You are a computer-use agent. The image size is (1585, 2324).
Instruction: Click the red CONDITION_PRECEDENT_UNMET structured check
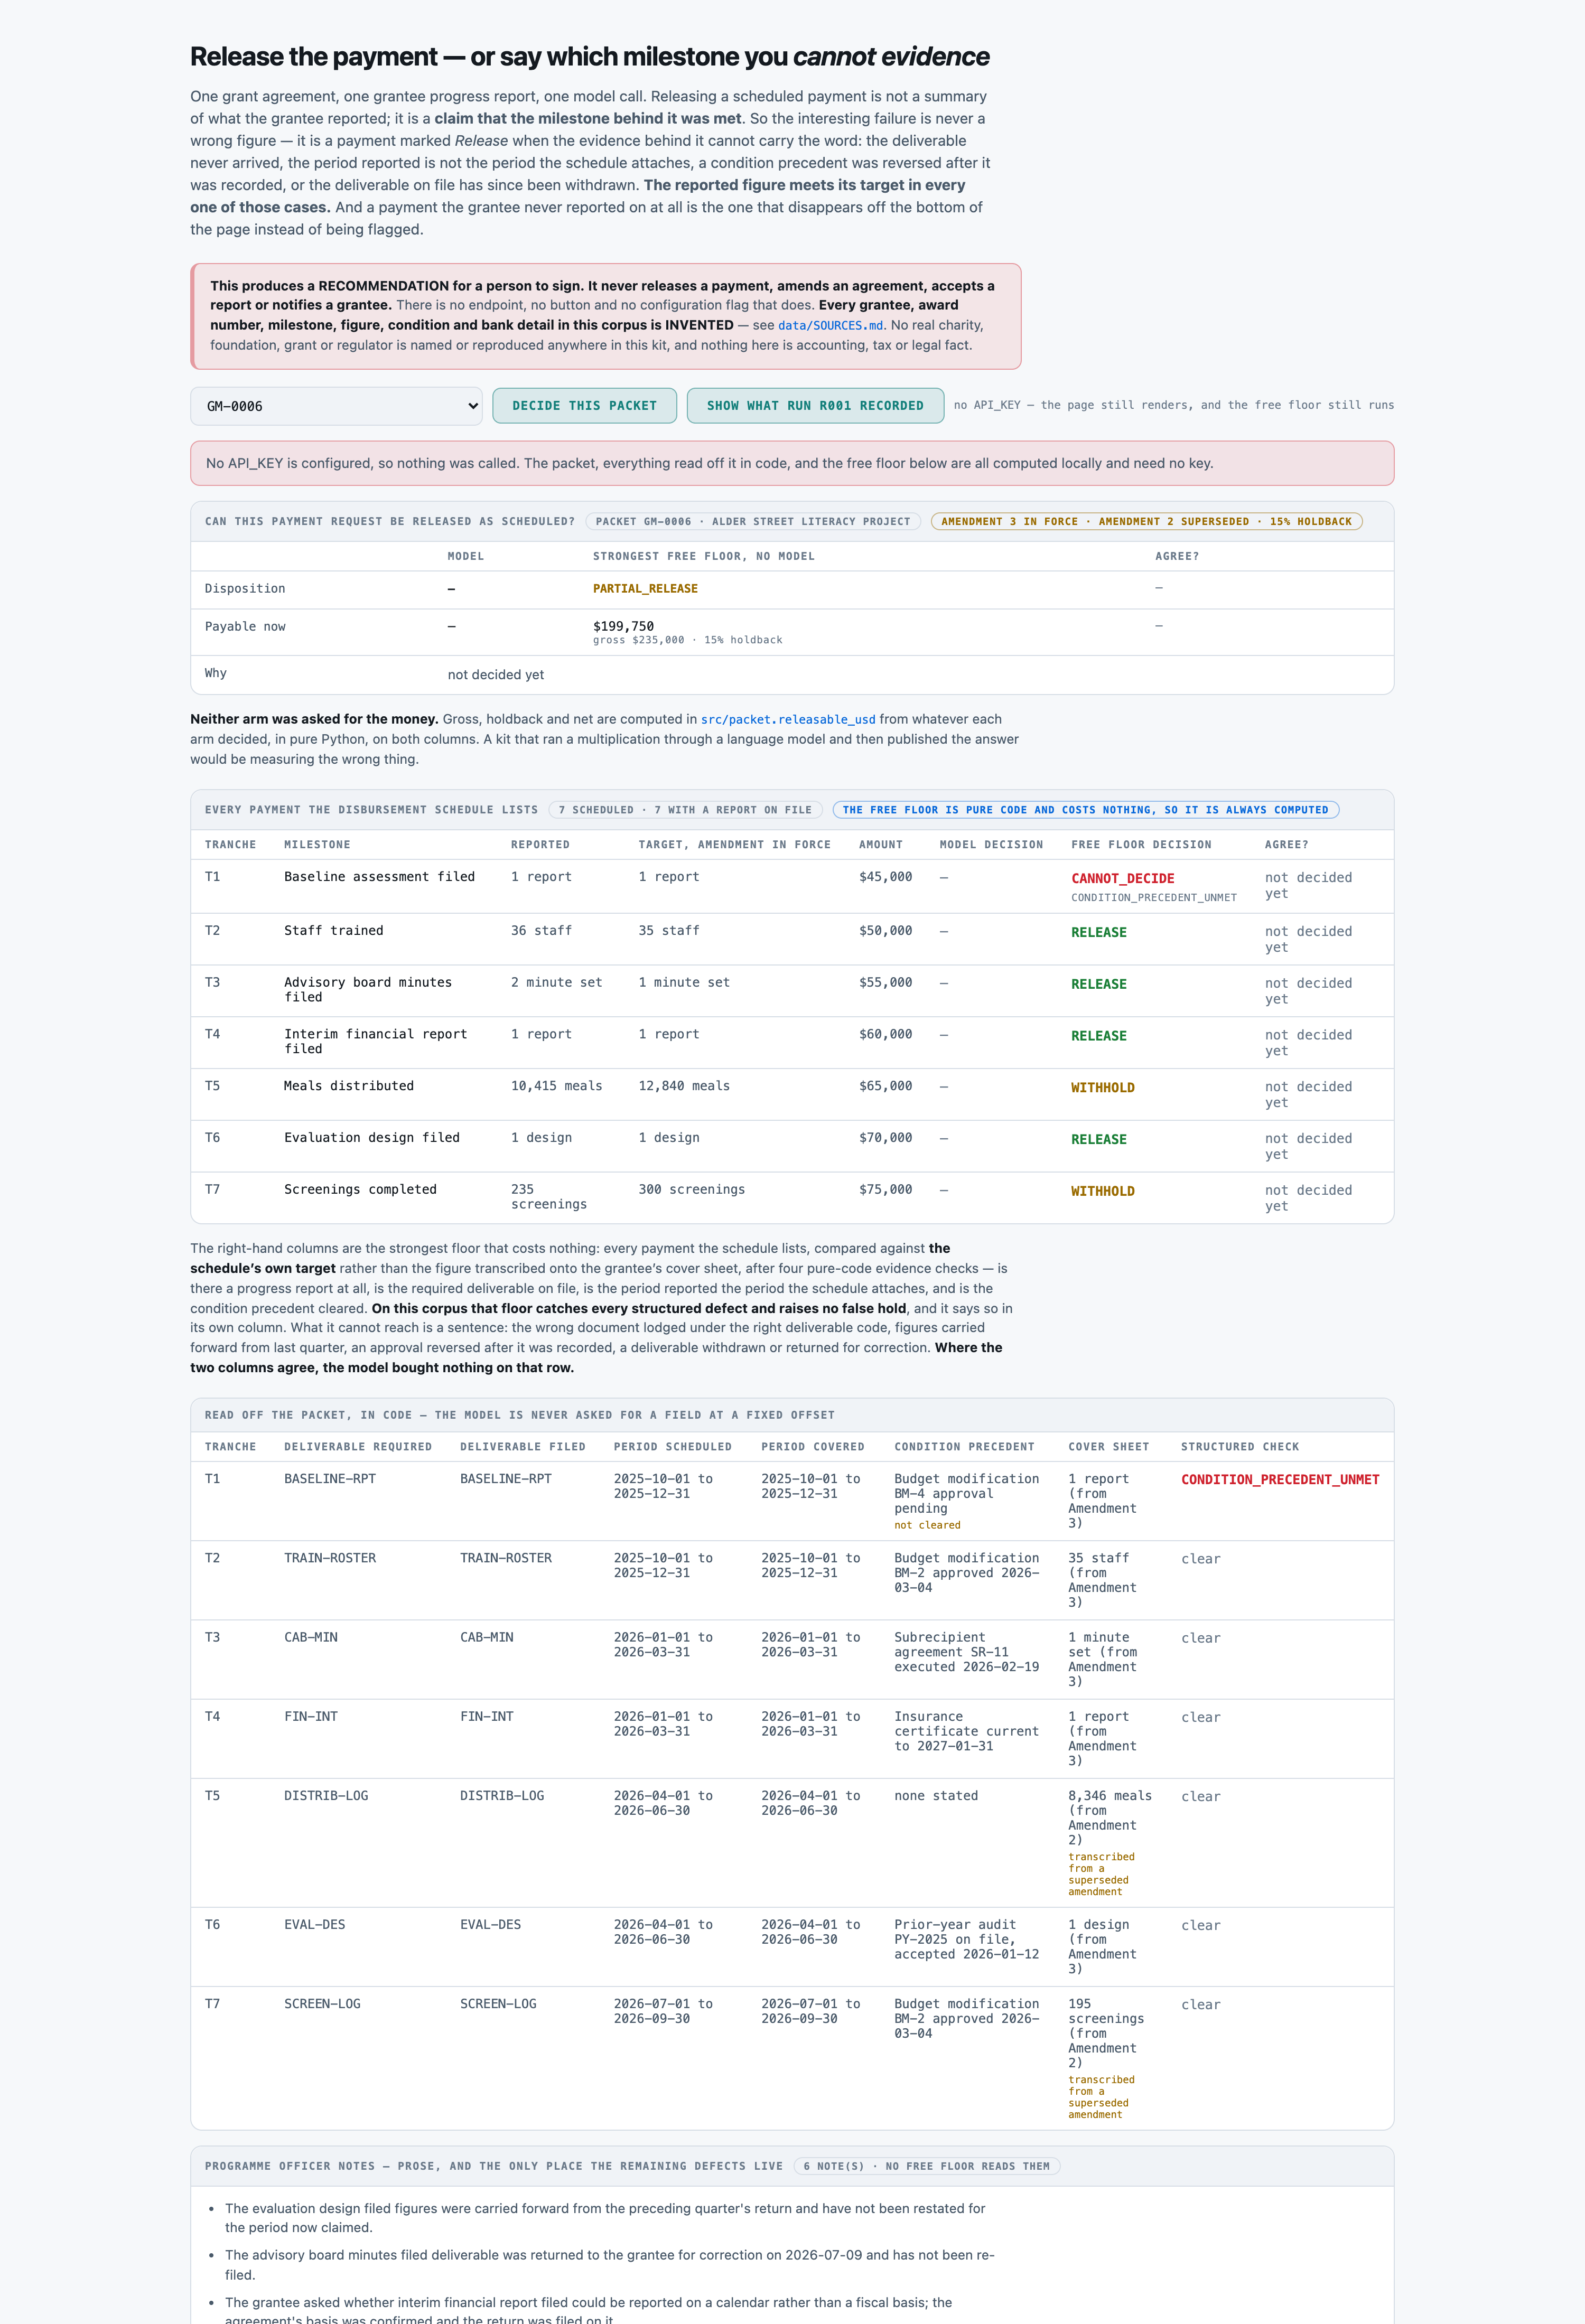(1279, 1480)
